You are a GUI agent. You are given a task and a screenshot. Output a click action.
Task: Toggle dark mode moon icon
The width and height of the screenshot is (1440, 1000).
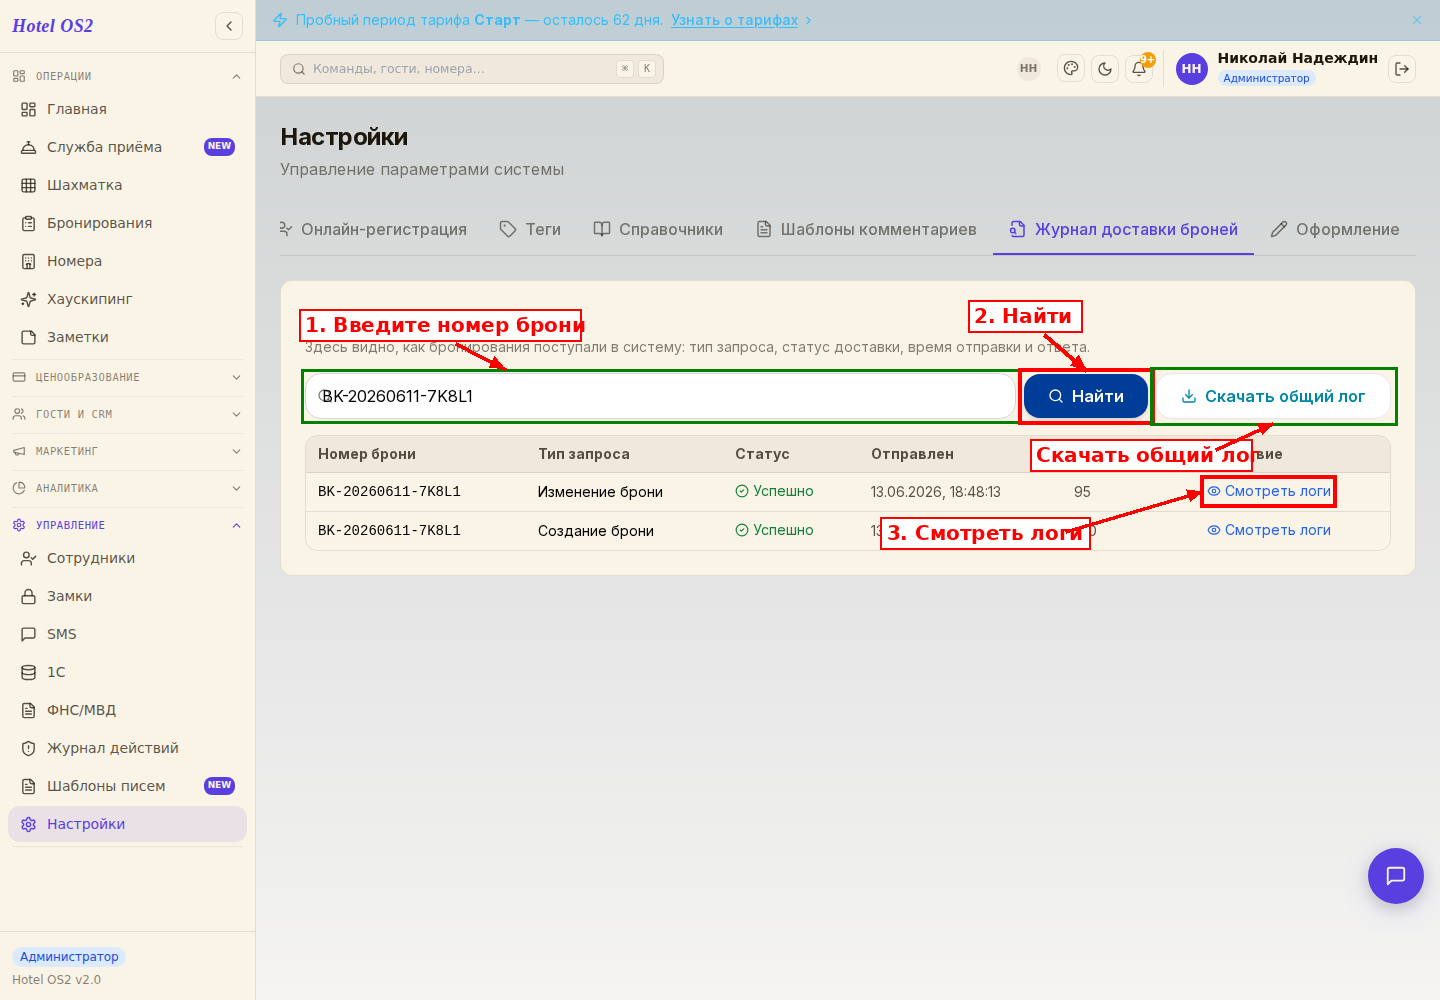pyautogui.click(x=1105, y=69)
